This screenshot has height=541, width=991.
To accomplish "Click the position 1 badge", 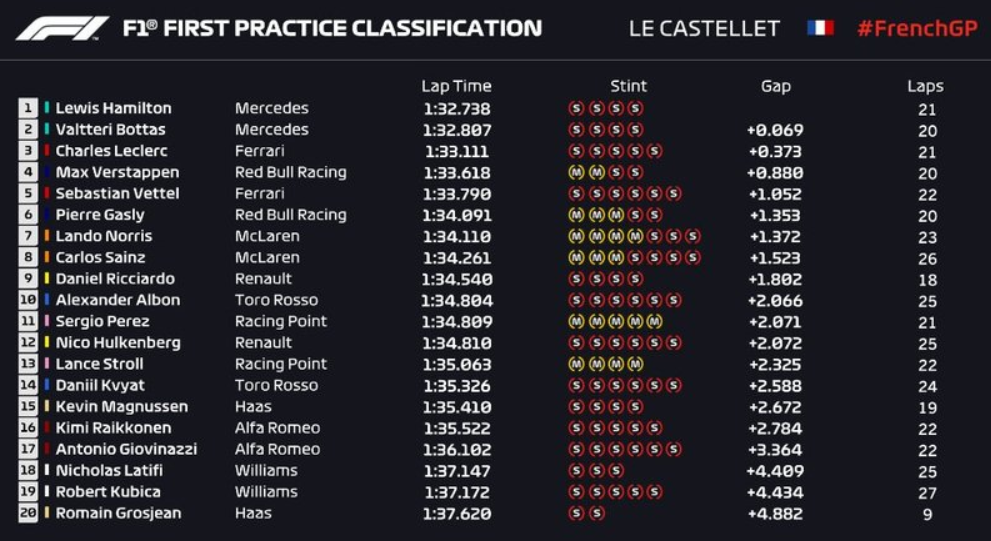I will (28, 108).
